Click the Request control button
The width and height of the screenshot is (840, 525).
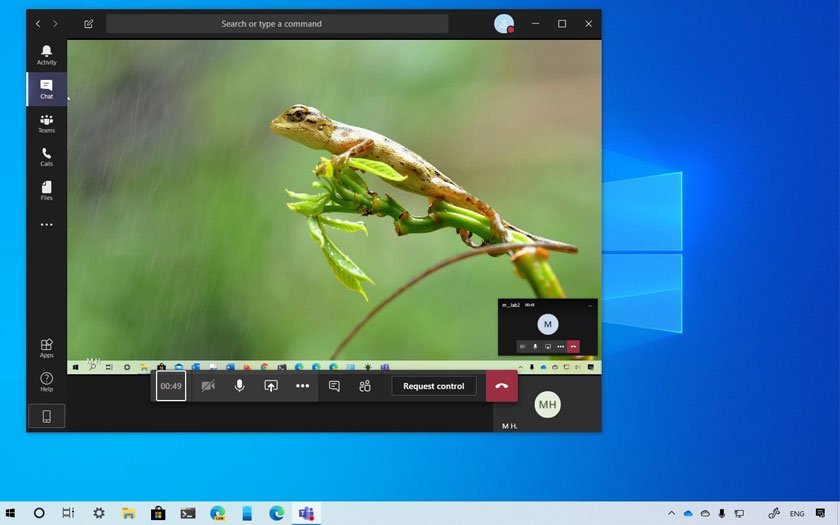pos(433,386)
